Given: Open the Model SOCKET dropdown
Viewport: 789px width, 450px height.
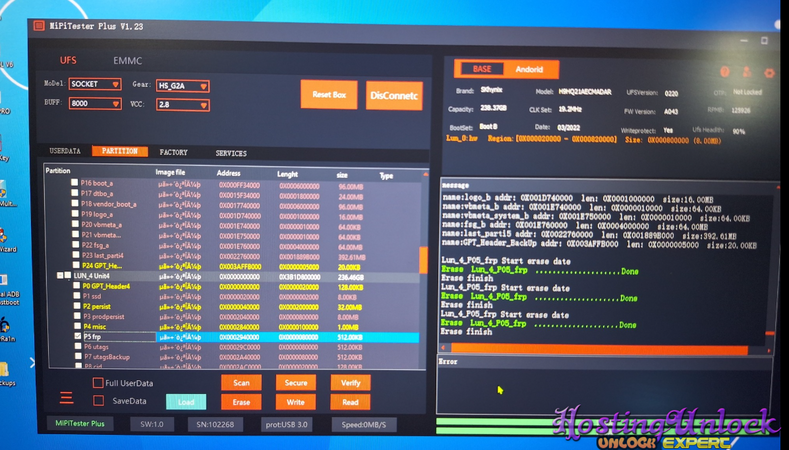Looking at the screenshot, I should point(96,86).
